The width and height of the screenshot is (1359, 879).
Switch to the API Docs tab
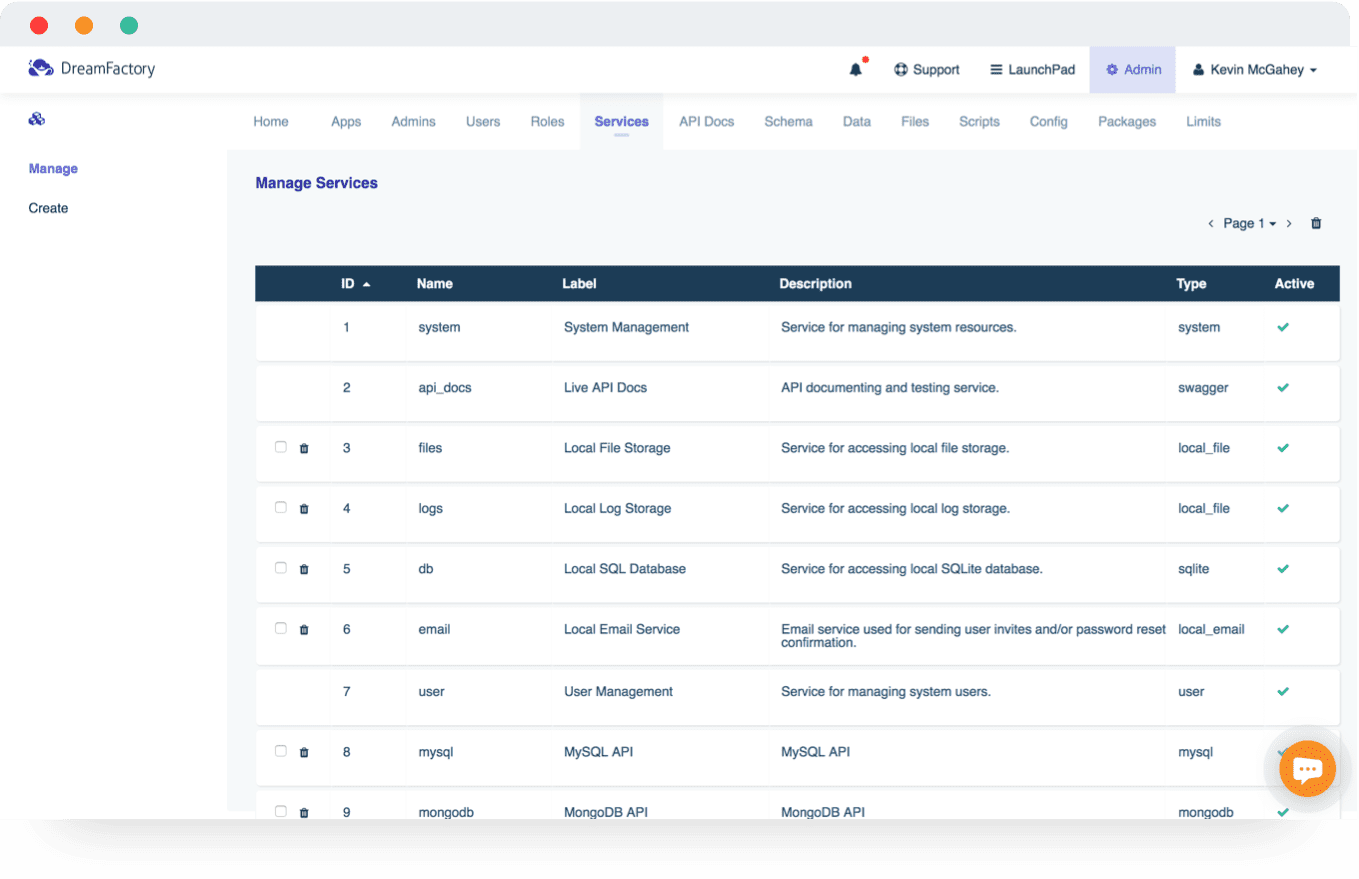(706, 122)
